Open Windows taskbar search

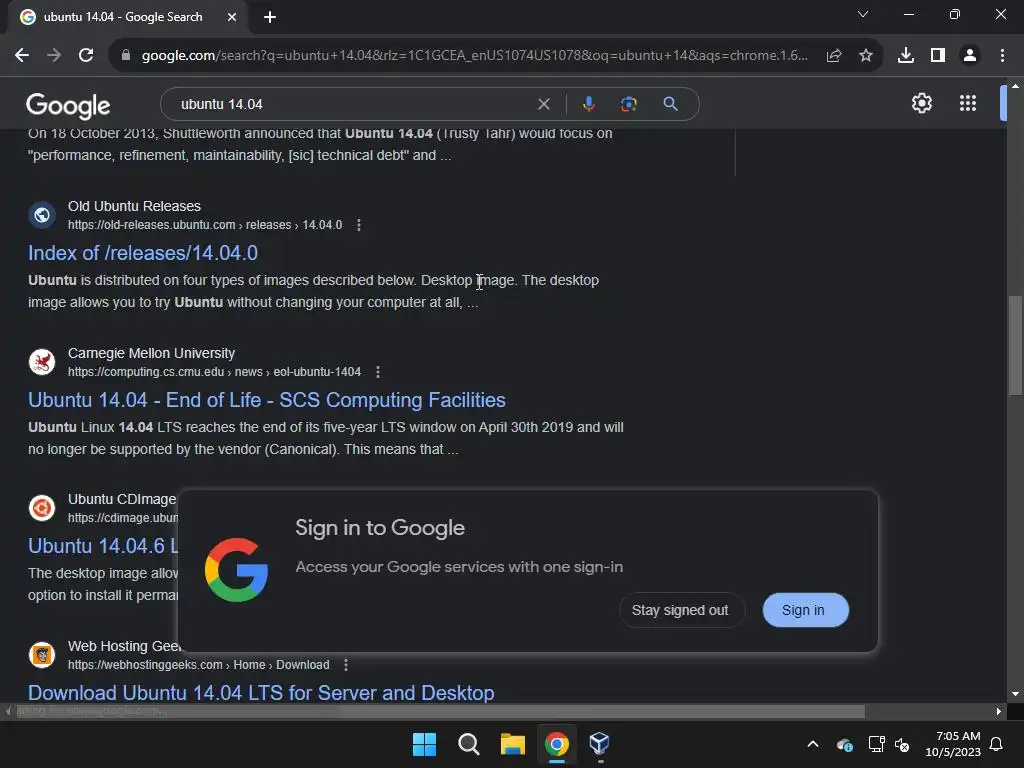click(x=468, y=744)
